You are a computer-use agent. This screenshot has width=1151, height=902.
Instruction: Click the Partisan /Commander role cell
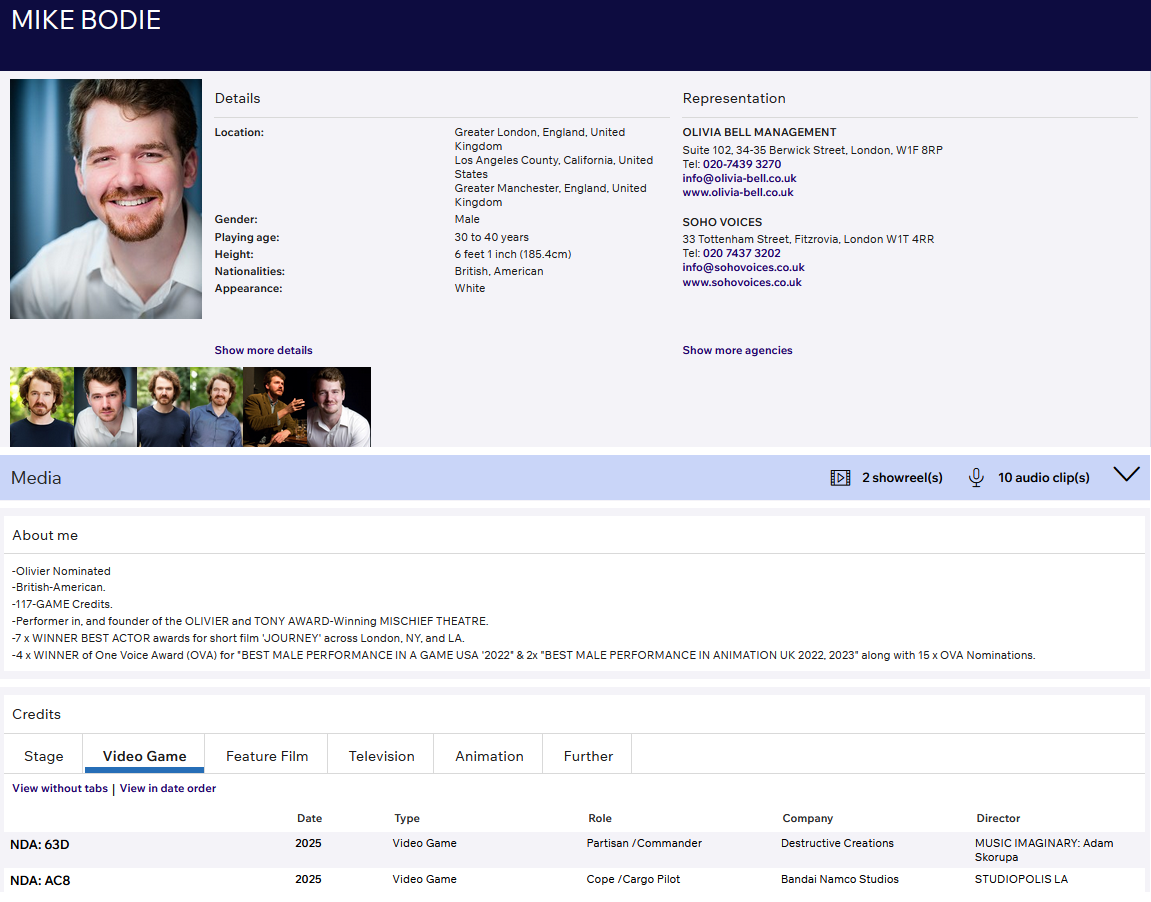pyautogui.click(x=644, y=843)
